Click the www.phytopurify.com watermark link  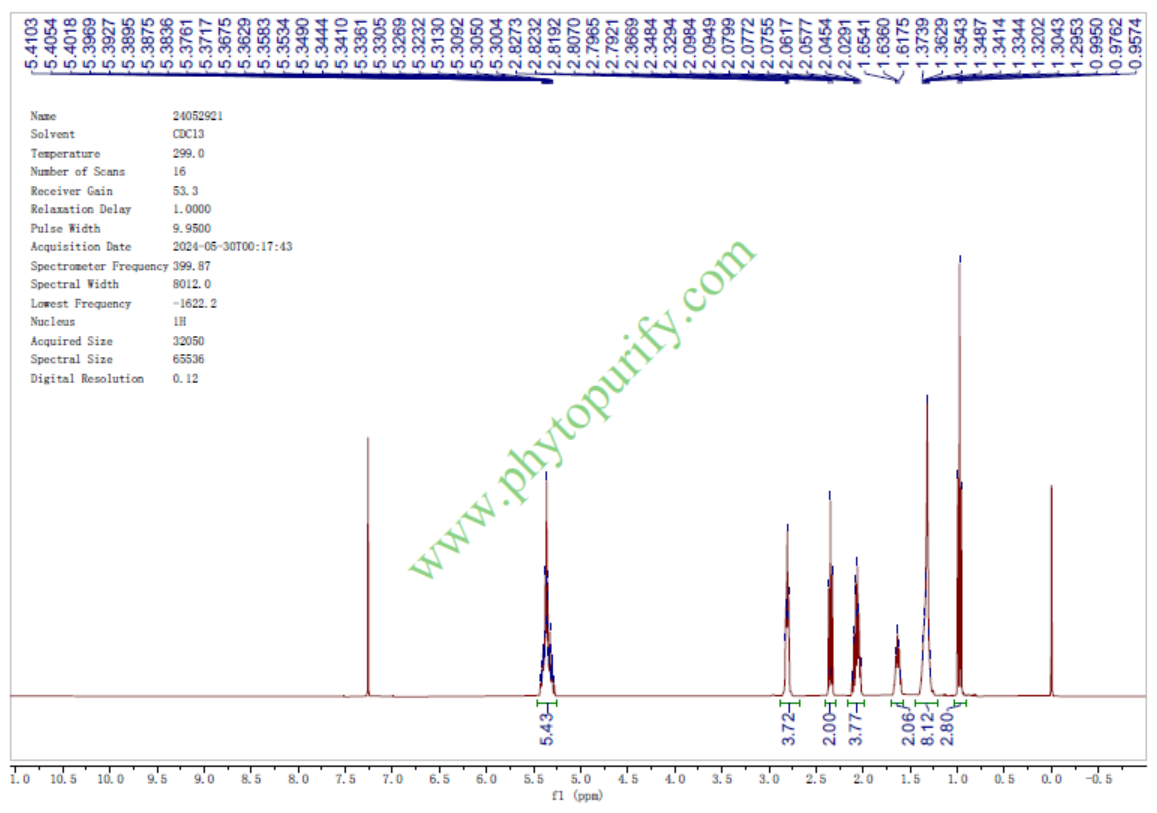(581, 410)
